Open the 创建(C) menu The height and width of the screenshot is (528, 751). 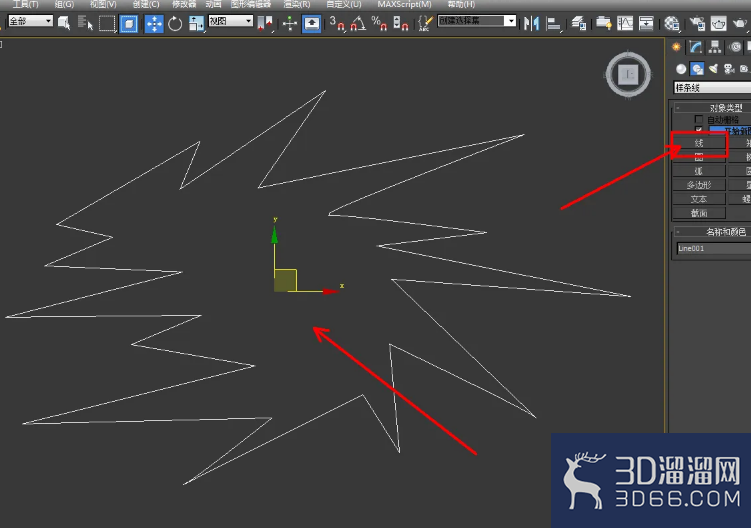[x=146, y=4]
